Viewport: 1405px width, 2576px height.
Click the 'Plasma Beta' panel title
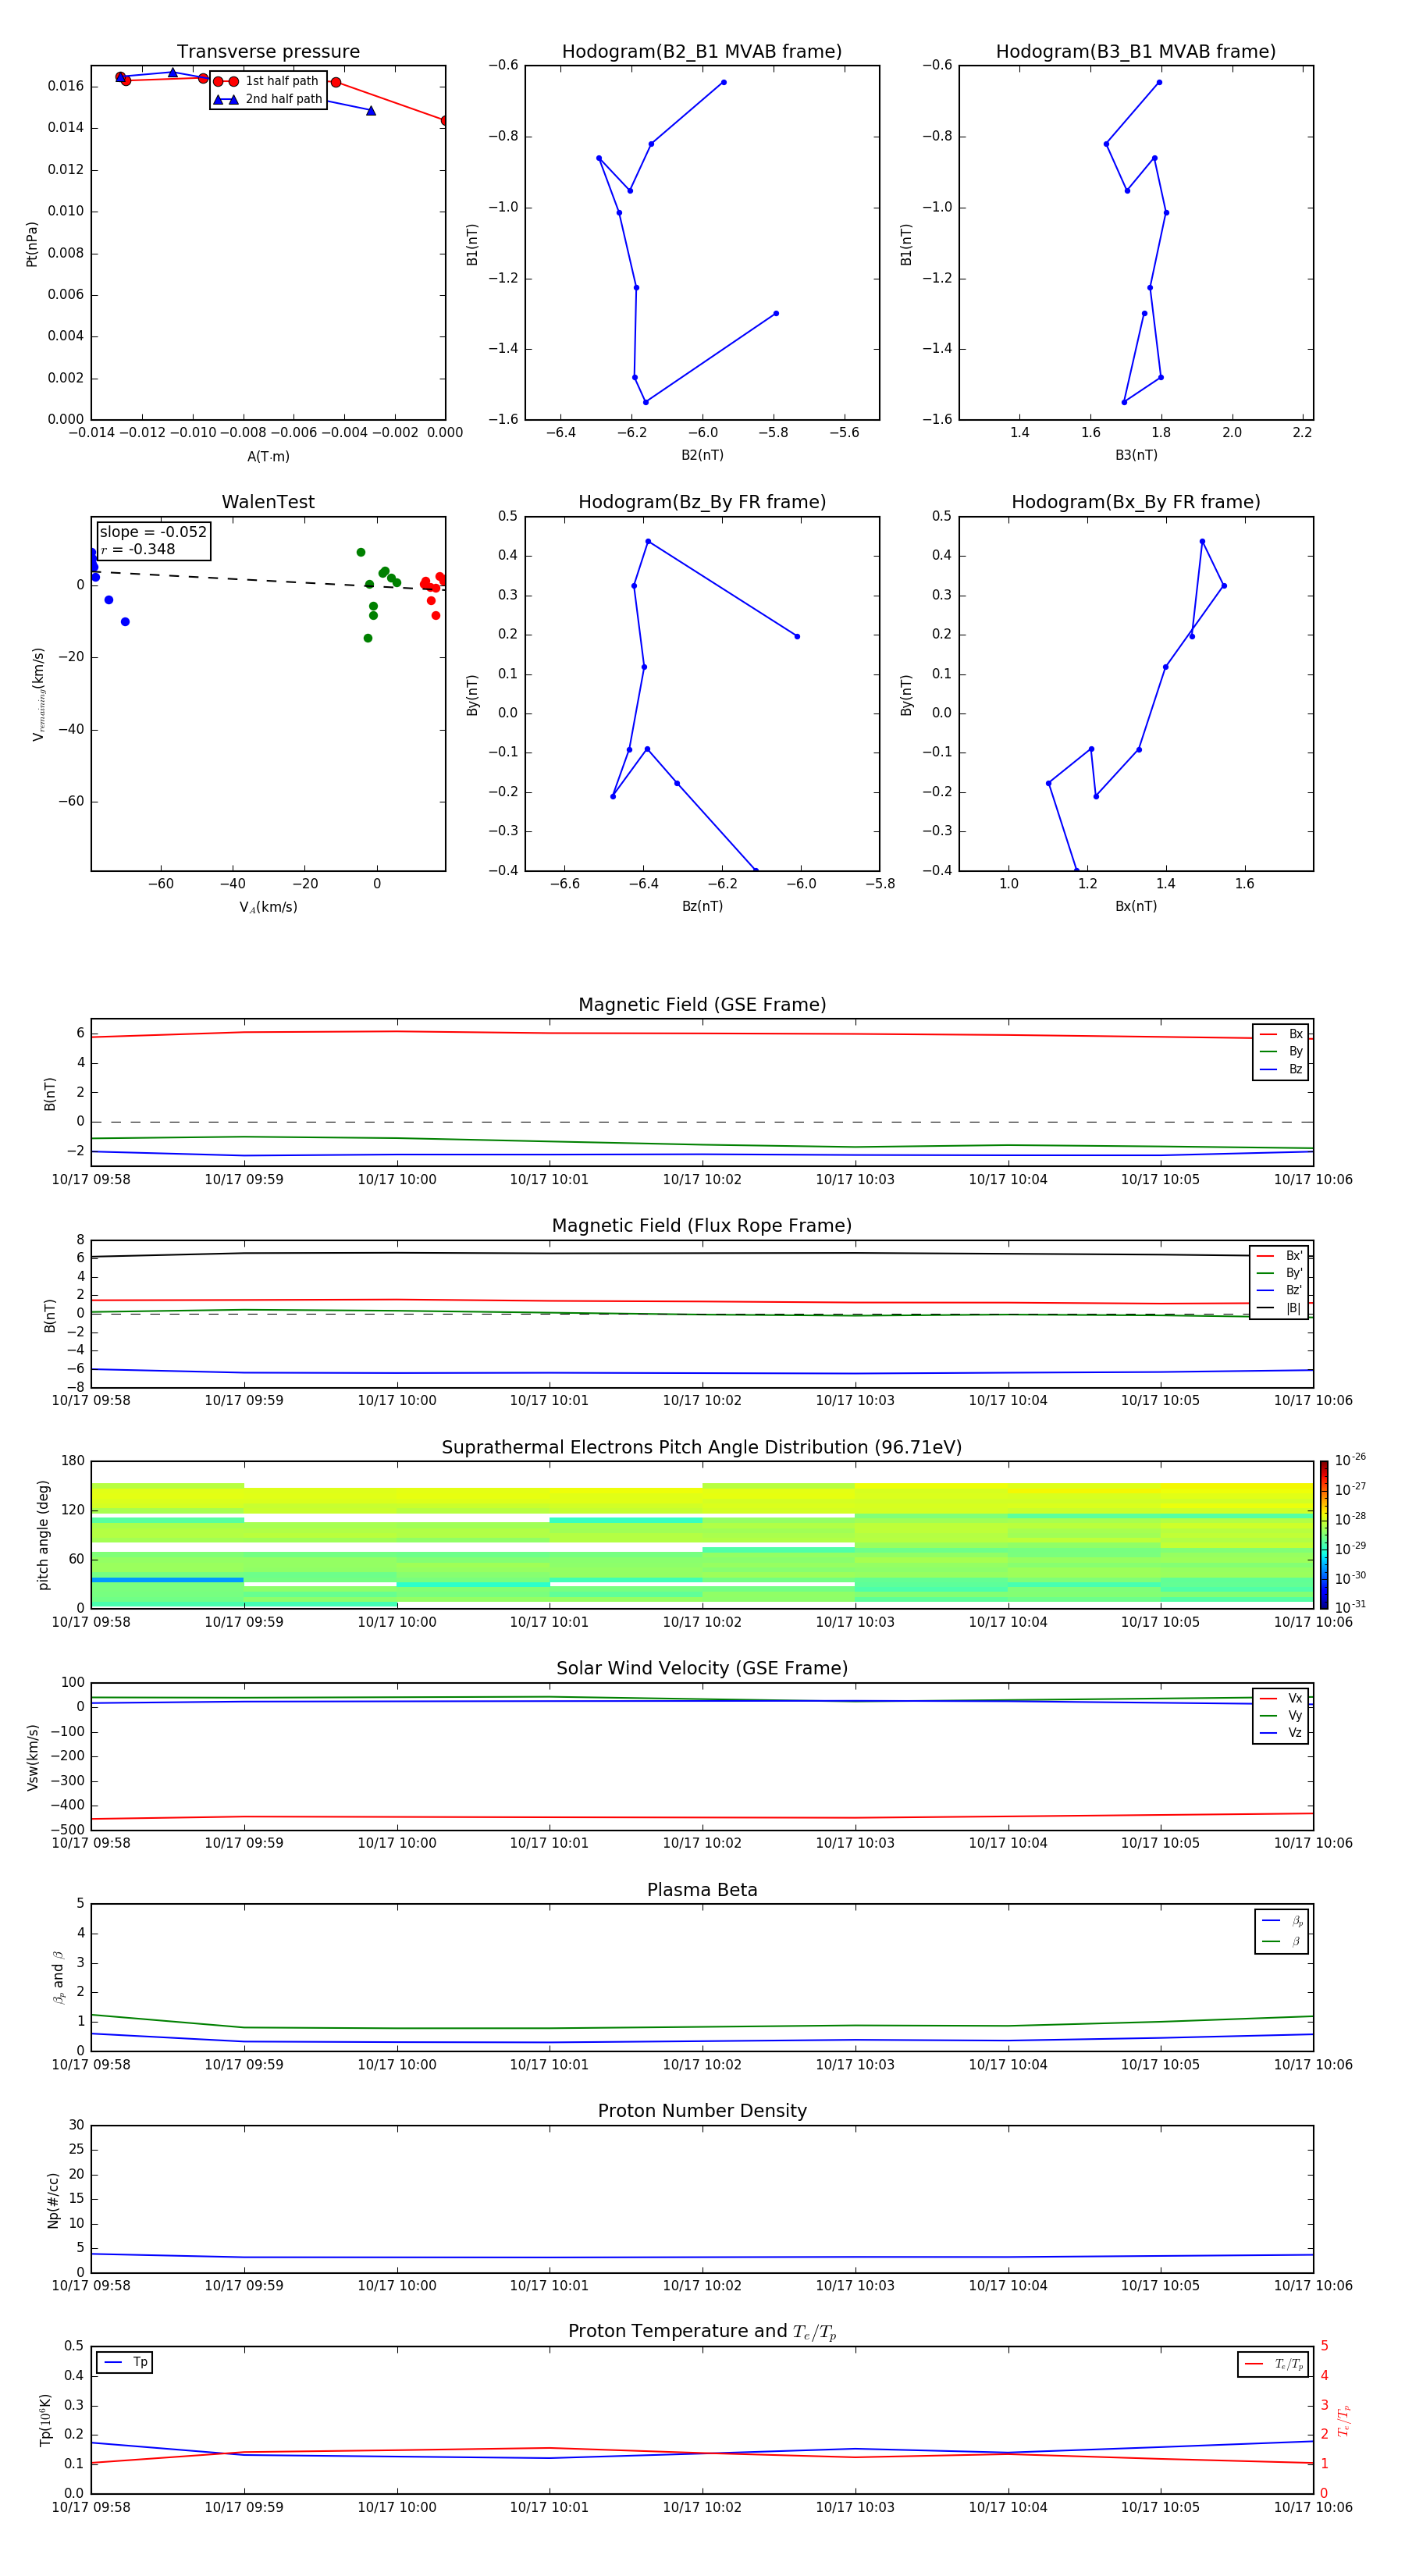[x=702, y=1890]
